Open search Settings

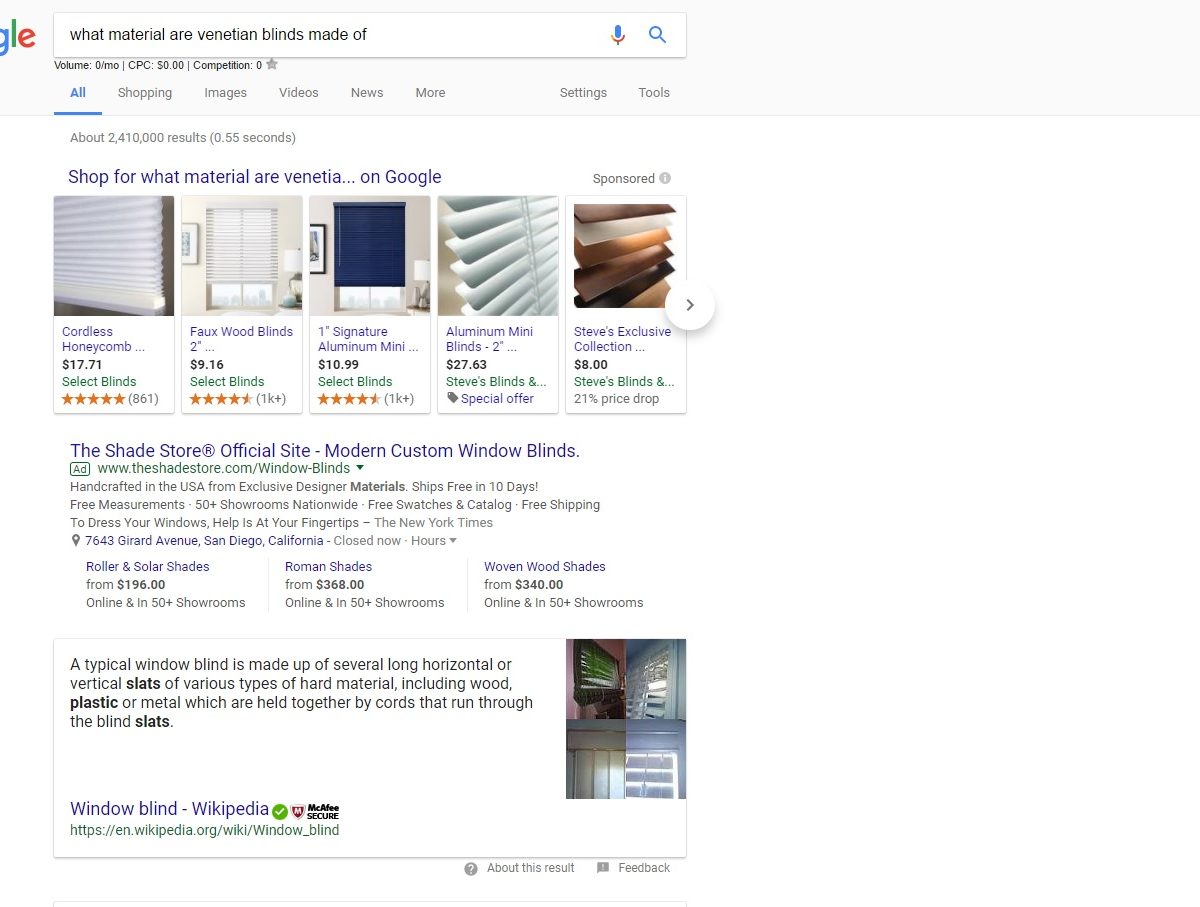click(x=583, y=93)
